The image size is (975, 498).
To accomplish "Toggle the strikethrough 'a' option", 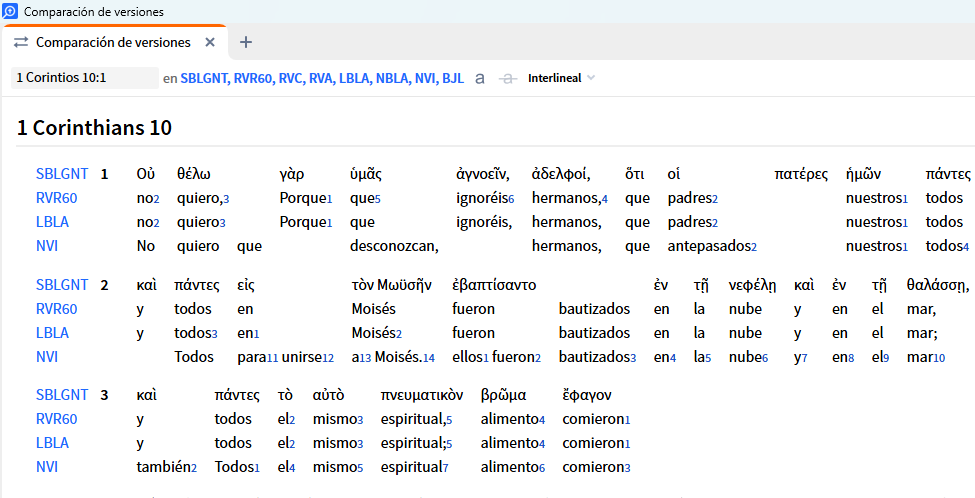I will pos(508,78).
